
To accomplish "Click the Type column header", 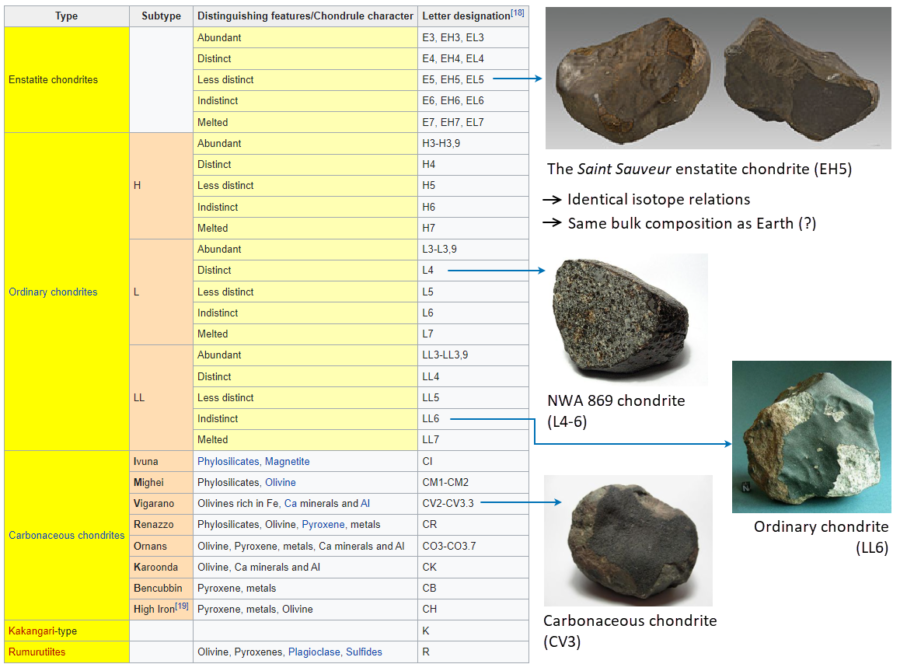I will pos(67,16).
